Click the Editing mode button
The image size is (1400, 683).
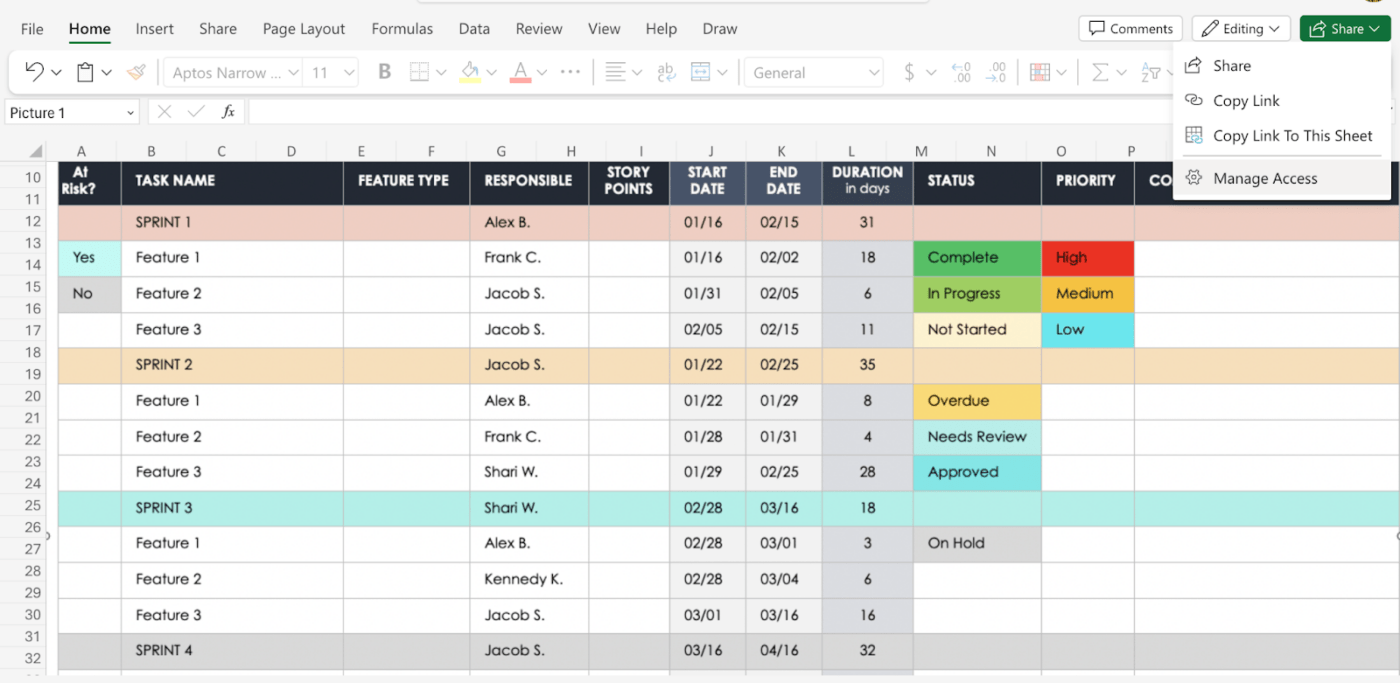coord(1241,29)
